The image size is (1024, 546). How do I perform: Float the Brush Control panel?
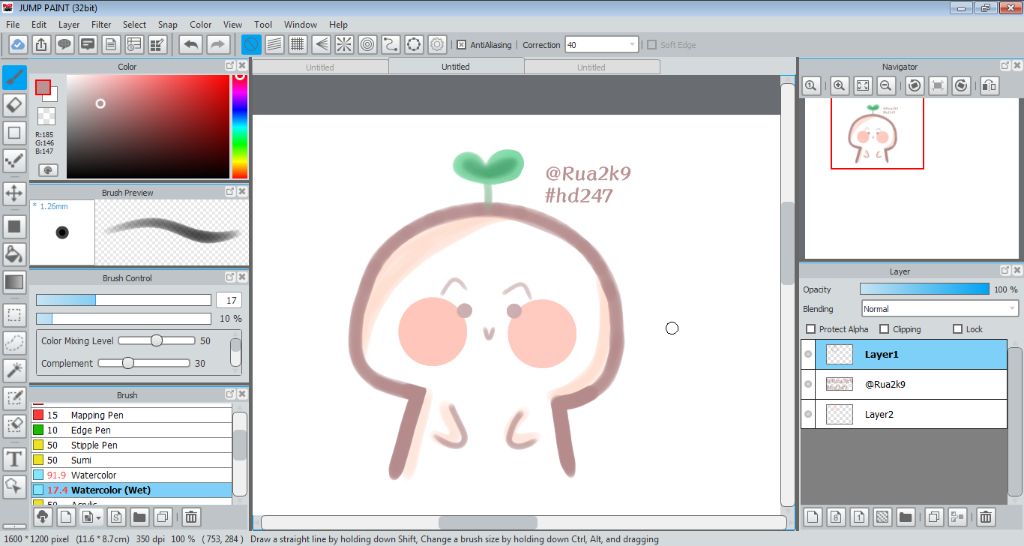tap(230, 277)
